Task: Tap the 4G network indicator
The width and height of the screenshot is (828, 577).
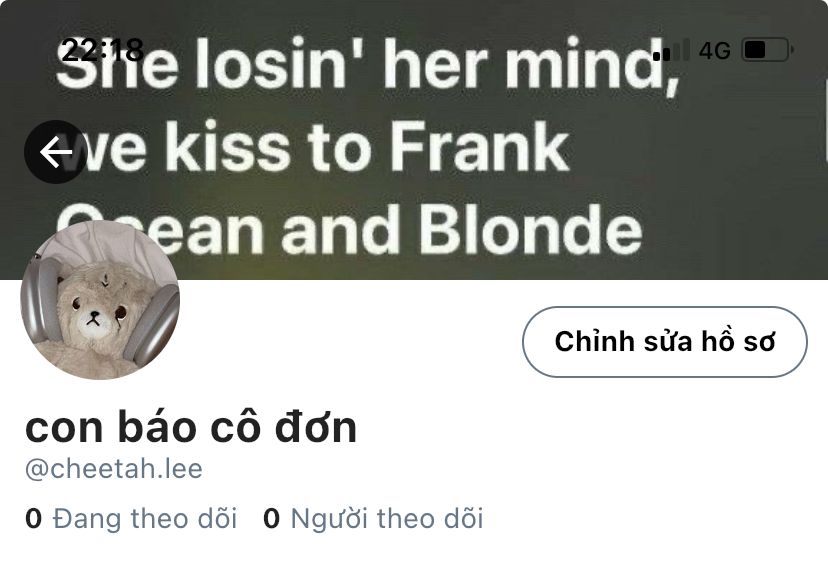Action: pos(714,50)
